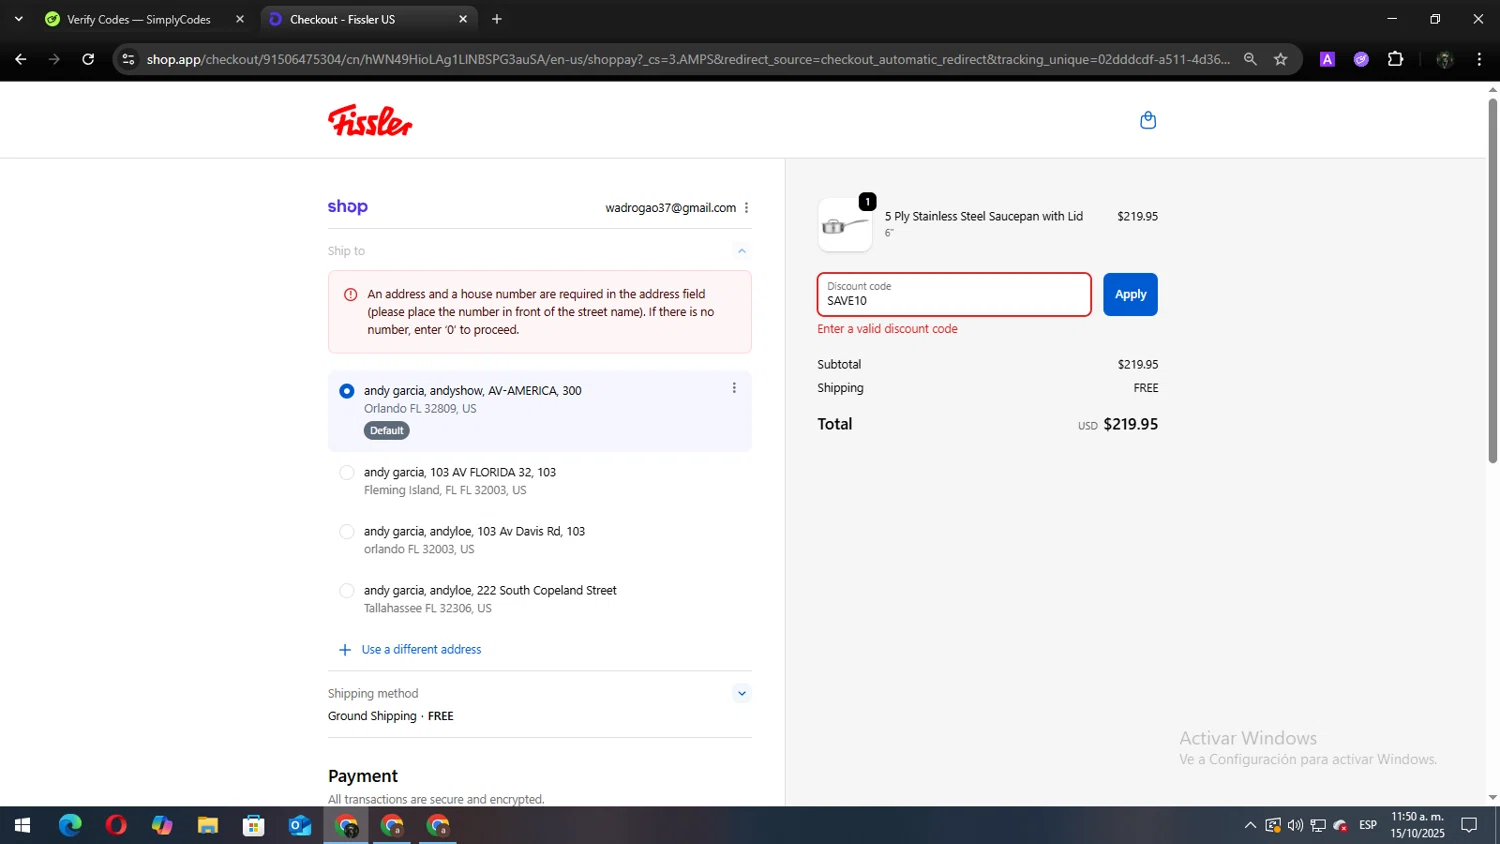Close the Verify Codes SimplyCodes tab

click(240, 19)
